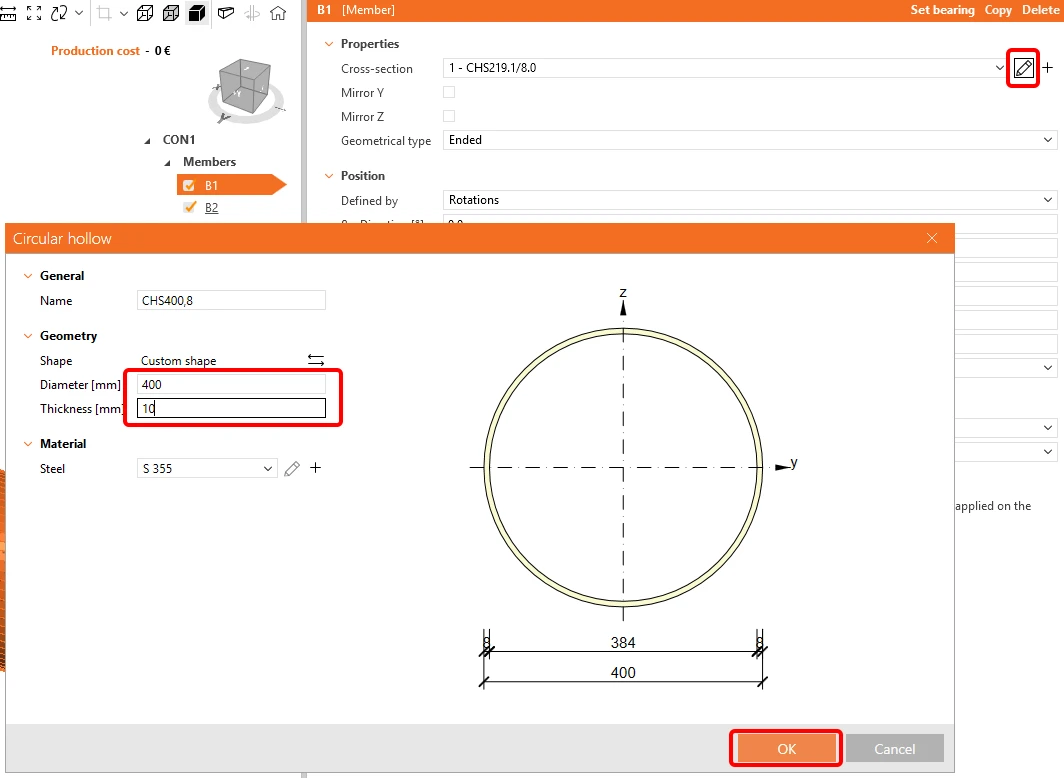Open the Steel S 355 dropdown
This screenshot has width=1064, height=778.
click(207, 469)
